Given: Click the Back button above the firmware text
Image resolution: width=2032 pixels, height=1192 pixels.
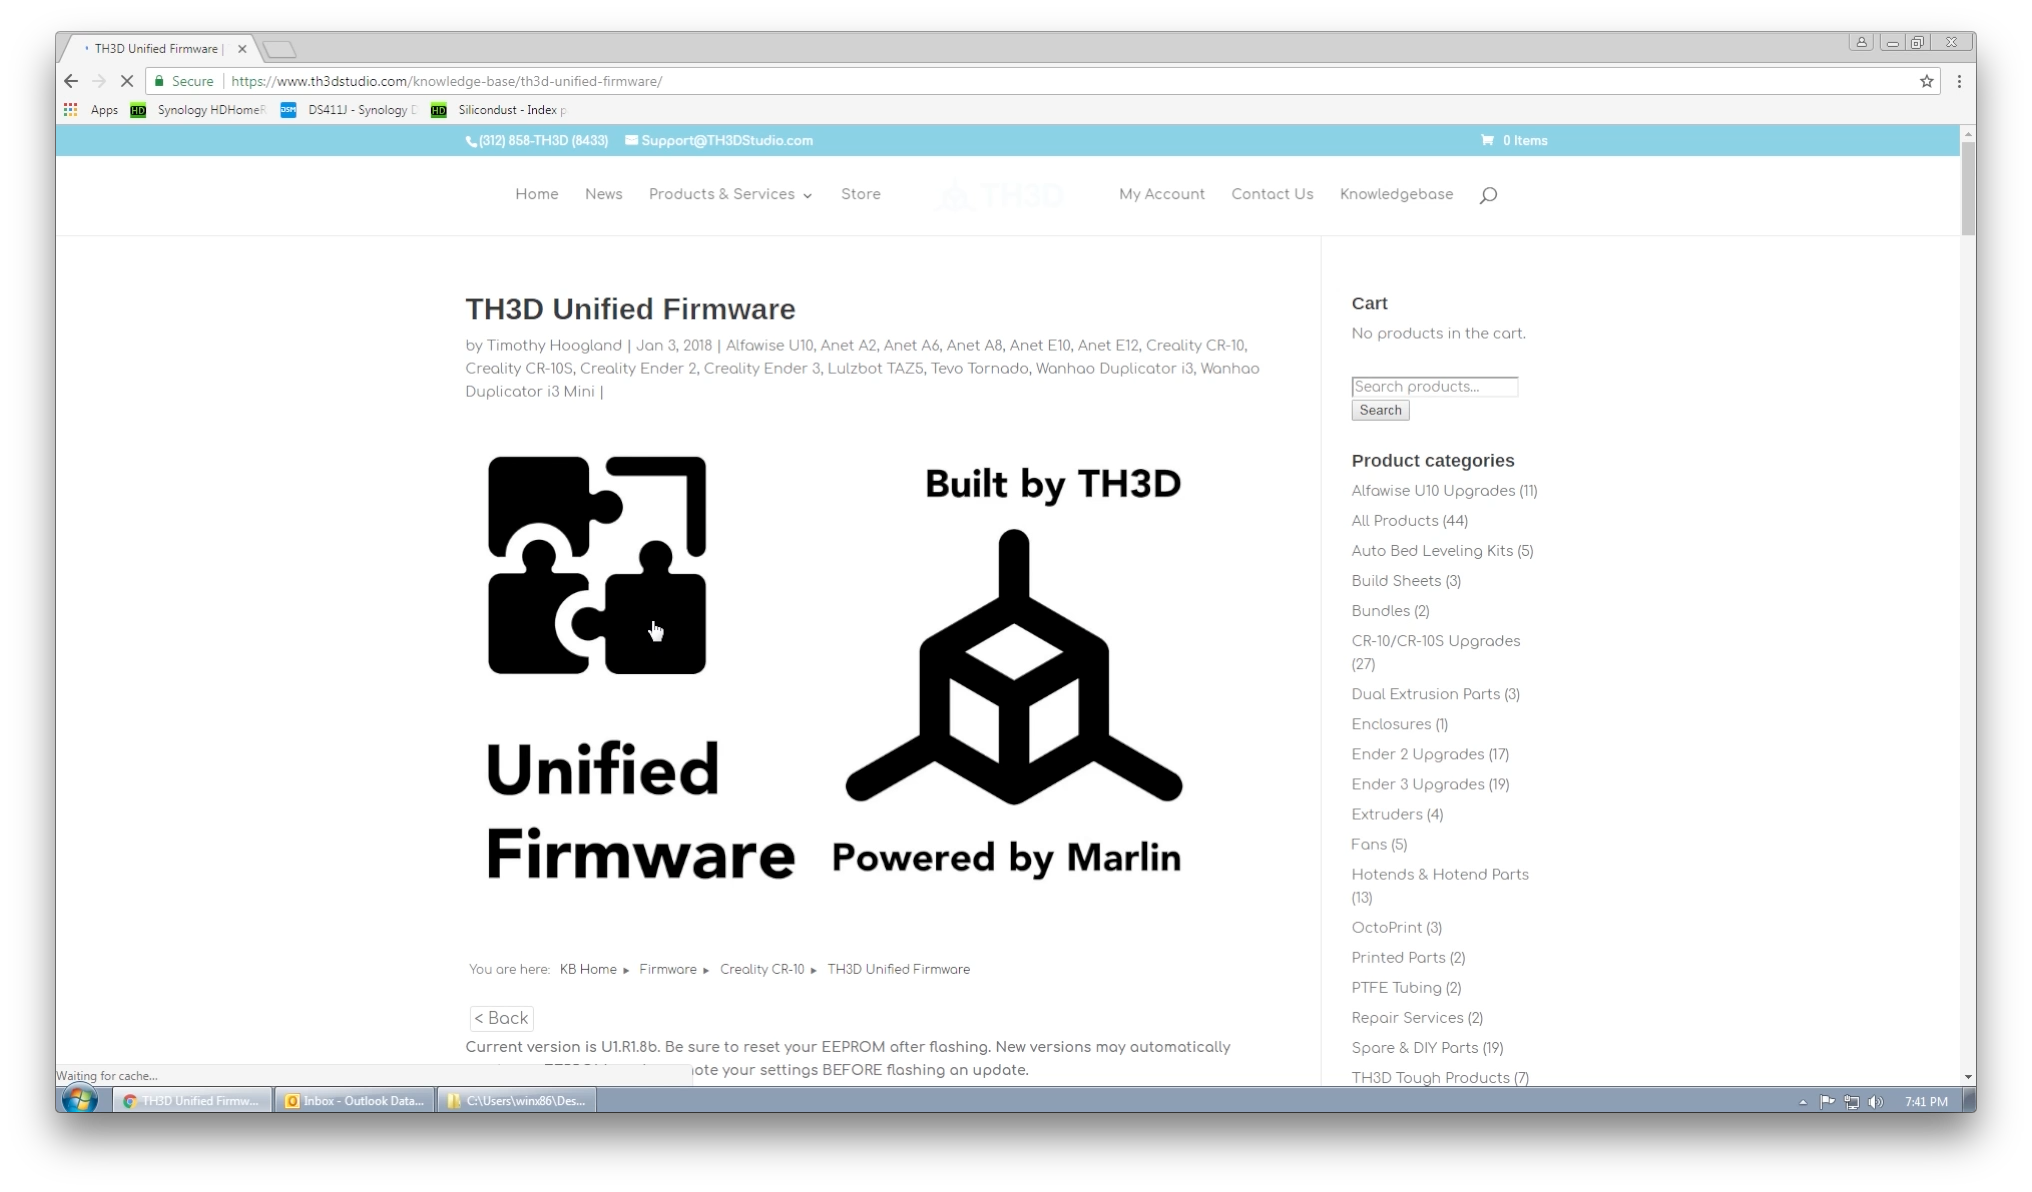Looking at the screenshot, I should [501, 1018].
